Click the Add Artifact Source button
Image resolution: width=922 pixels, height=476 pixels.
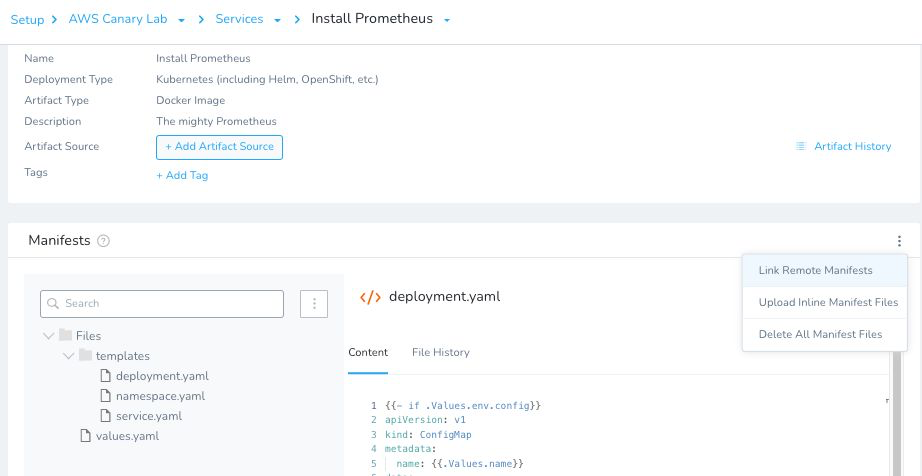(x=219, y=147)
